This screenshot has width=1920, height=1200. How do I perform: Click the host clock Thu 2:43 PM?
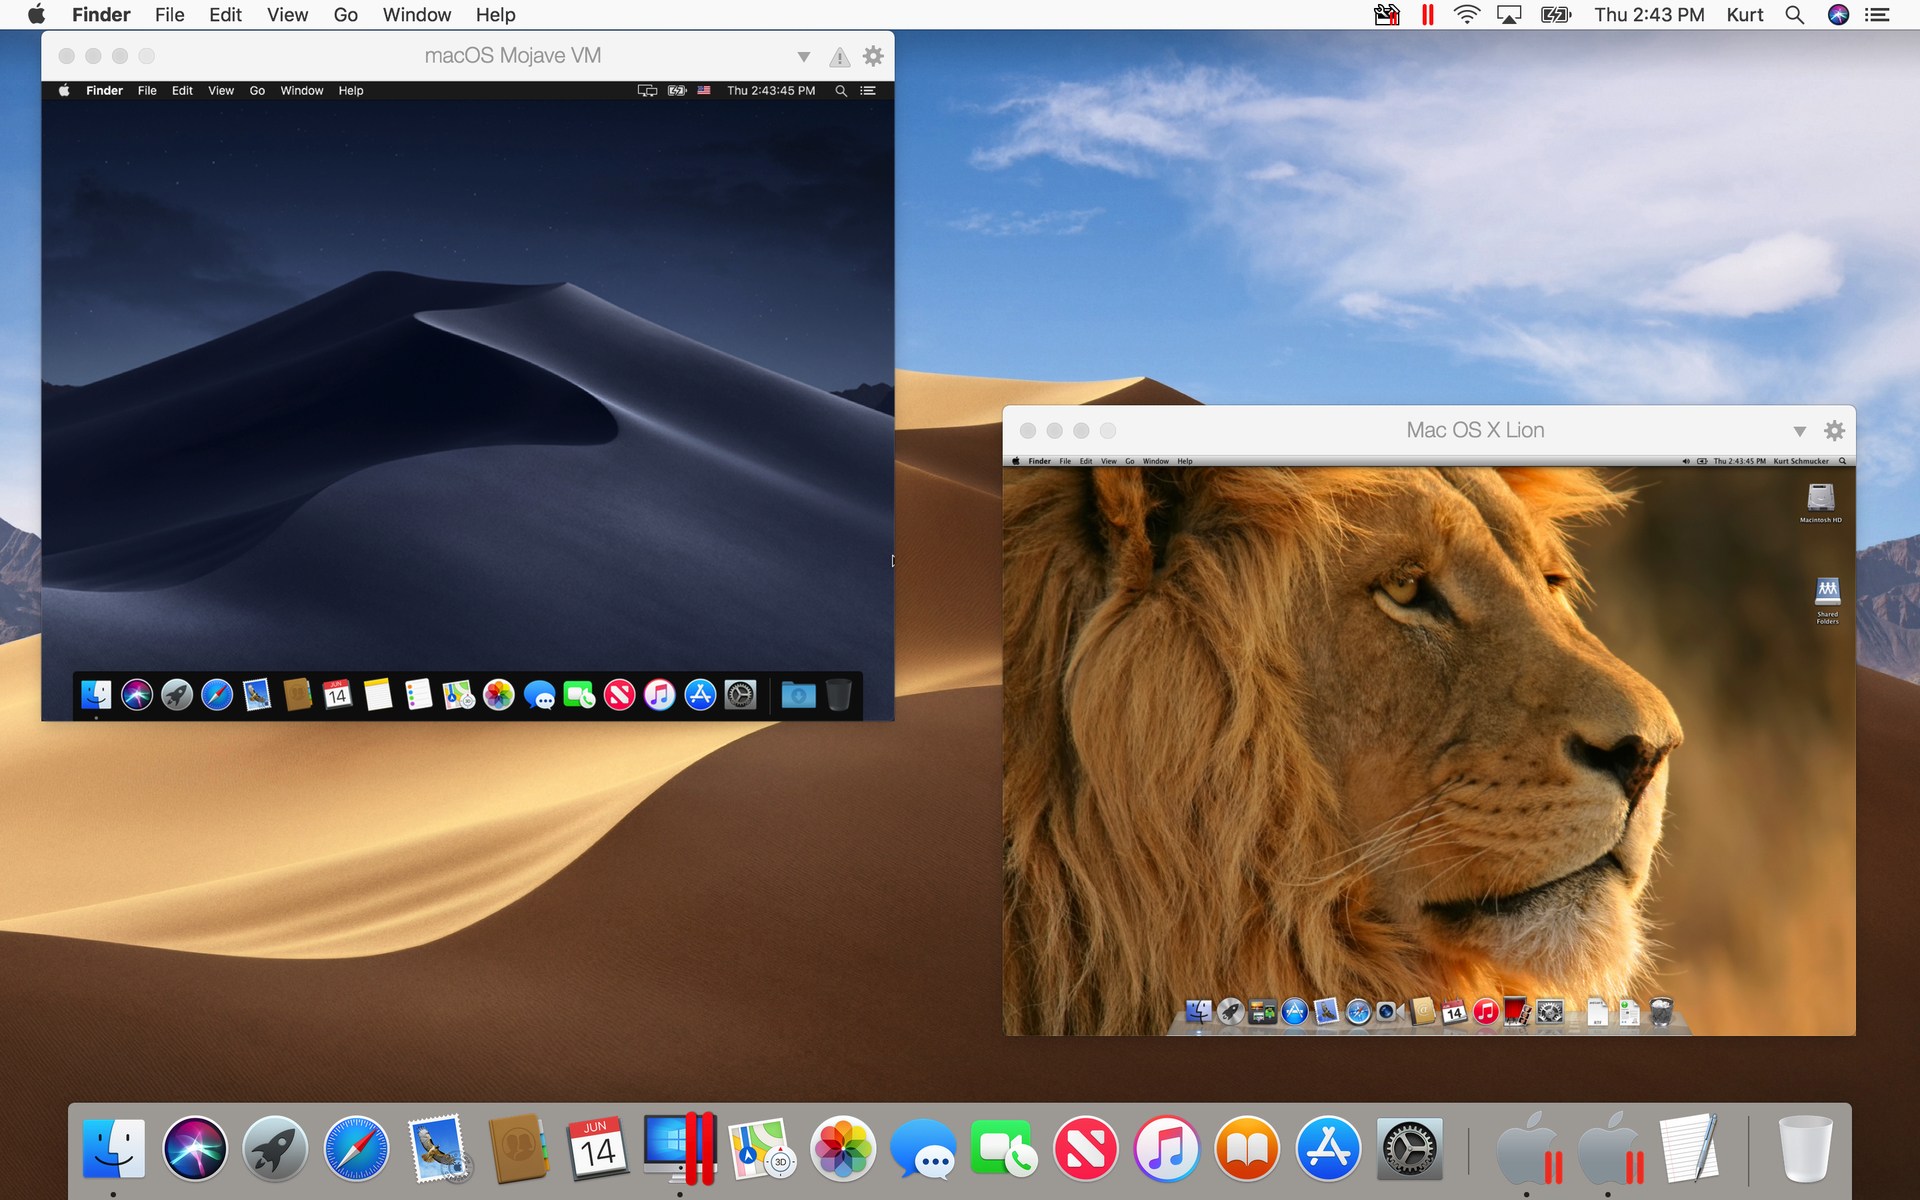(x=1649, y=15)
